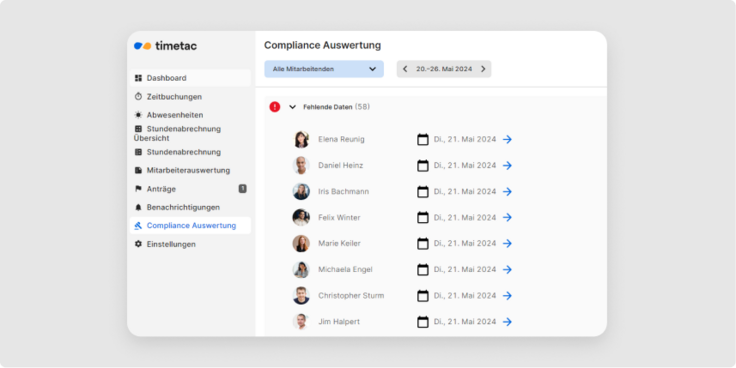Click the Benachrichtigungen bell icon
The width and height of the screenshot is (736, 368).
coord(138,207)
